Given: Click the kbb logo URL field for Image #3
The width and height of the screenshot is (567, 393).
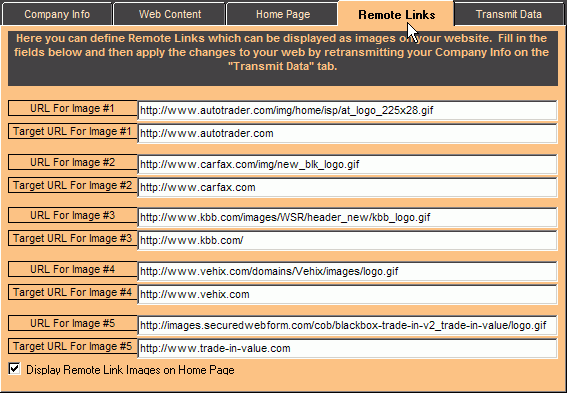Looking at the screenshot, I should (x=347, y=217).
